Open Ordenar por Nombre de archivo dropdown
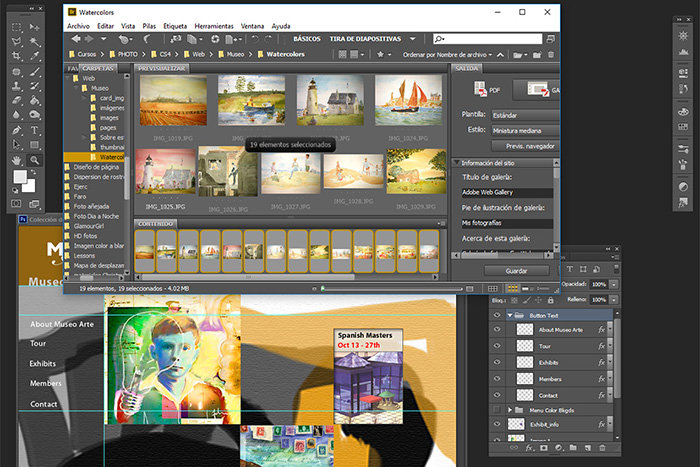Viewport: 700px width, 467px height. pos(447,54)
